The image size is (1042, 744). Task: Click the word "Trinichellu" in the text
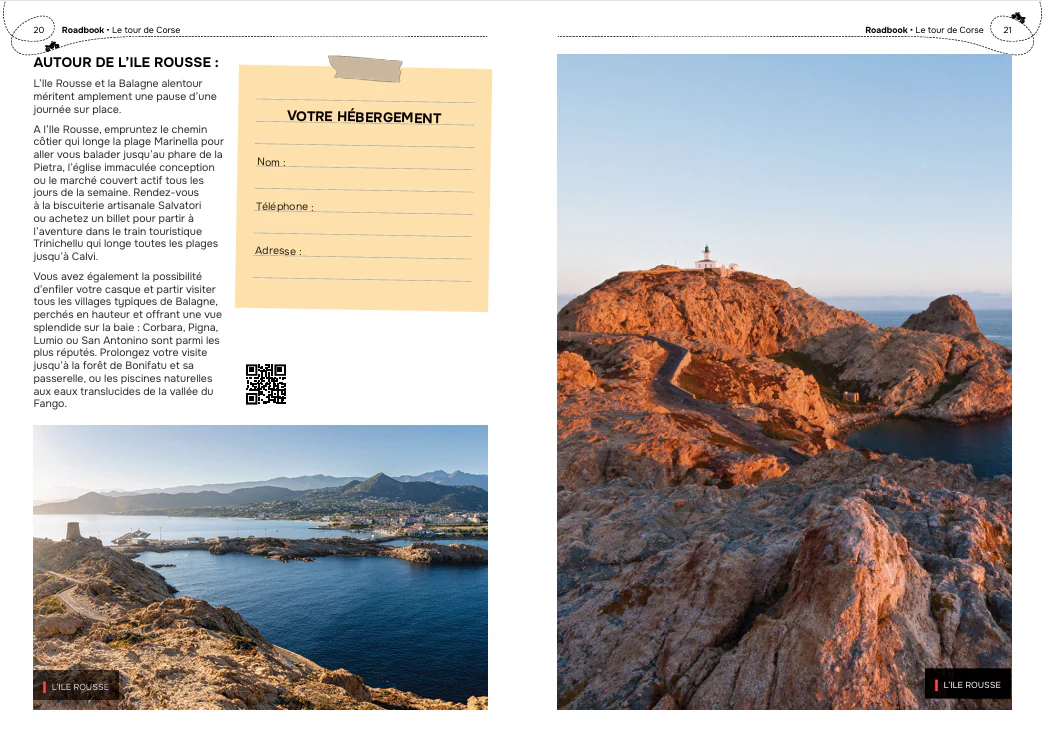click(58, 244)
